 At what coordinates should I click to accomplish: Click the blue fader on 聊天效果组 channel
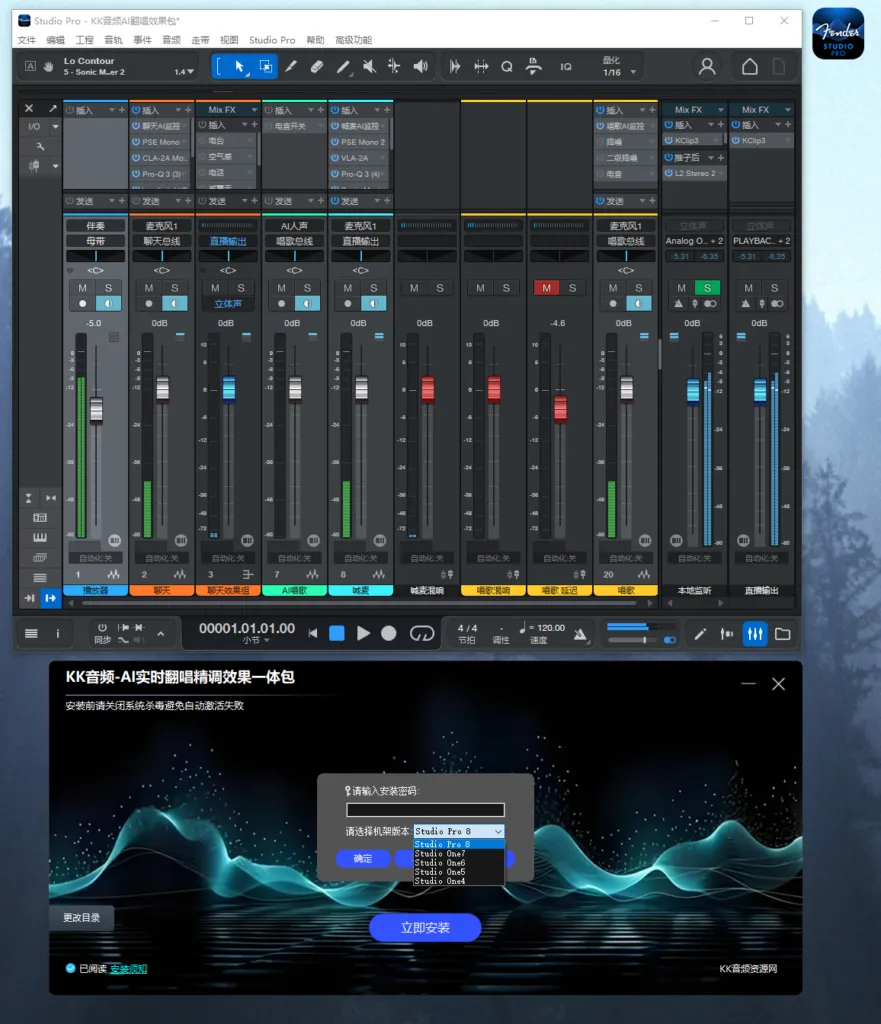click(229, 389)
